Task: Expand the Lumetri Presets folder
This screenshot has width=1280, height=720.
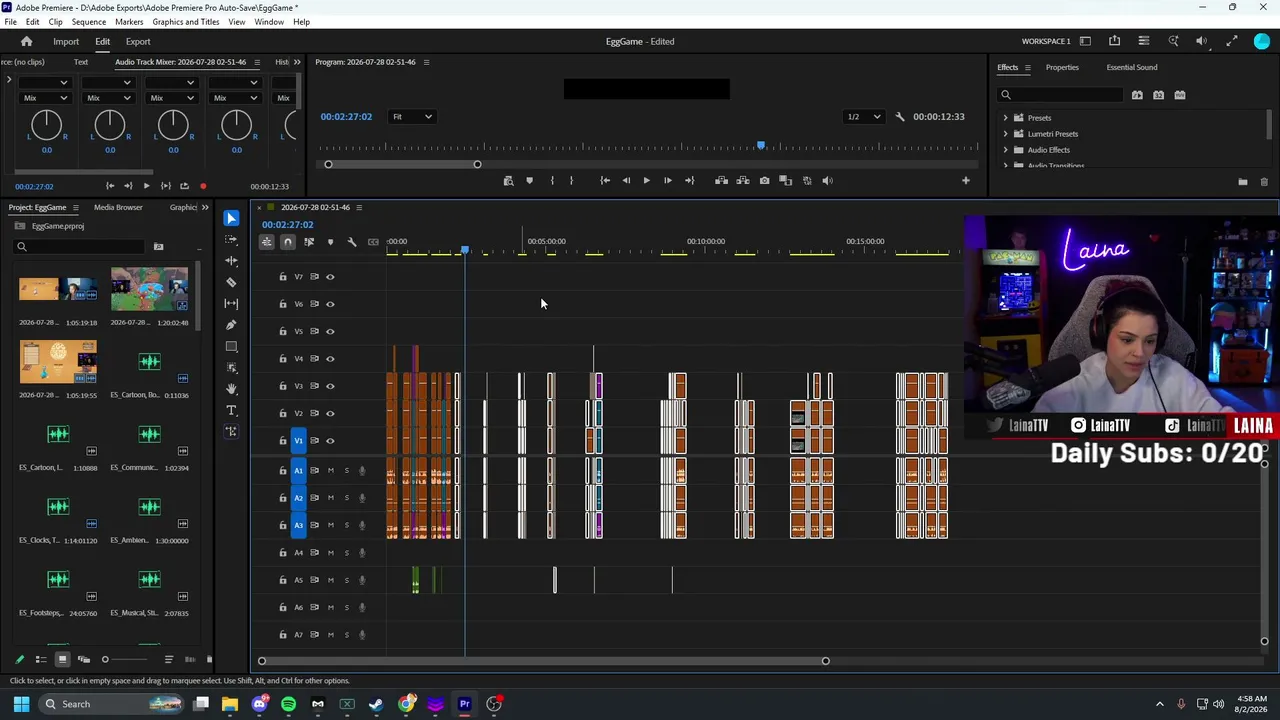Action: [x=1006, y=134]
